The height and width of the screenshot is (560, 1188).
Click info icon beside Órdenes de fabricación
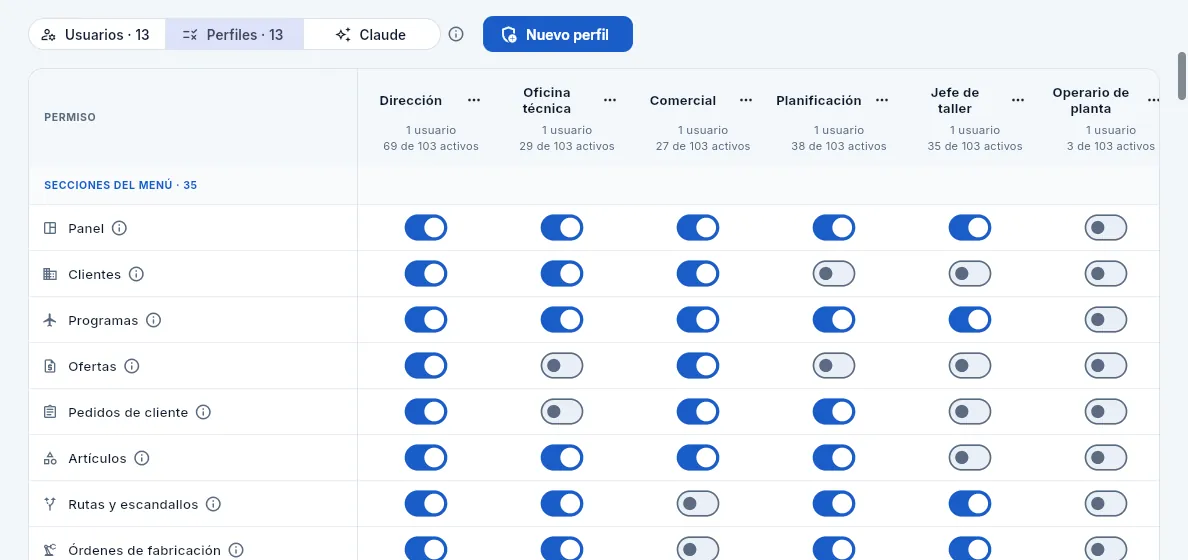pos(236,550)
